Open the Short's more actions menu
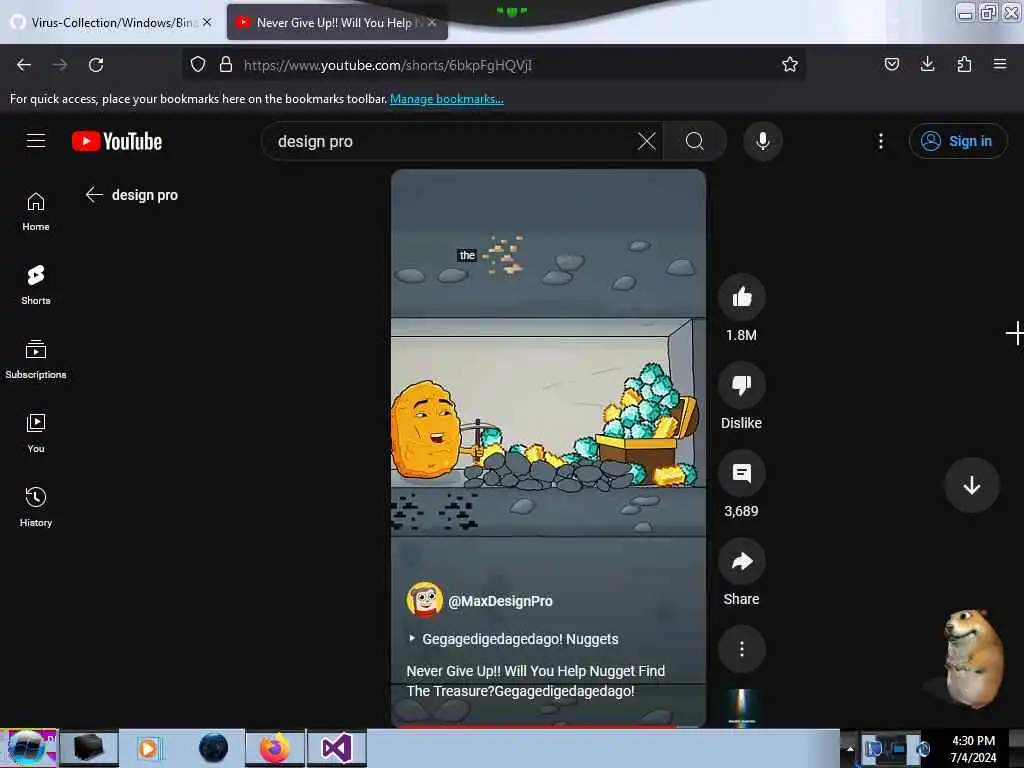Screen dimensions: 1024x768 coord(741,649)
